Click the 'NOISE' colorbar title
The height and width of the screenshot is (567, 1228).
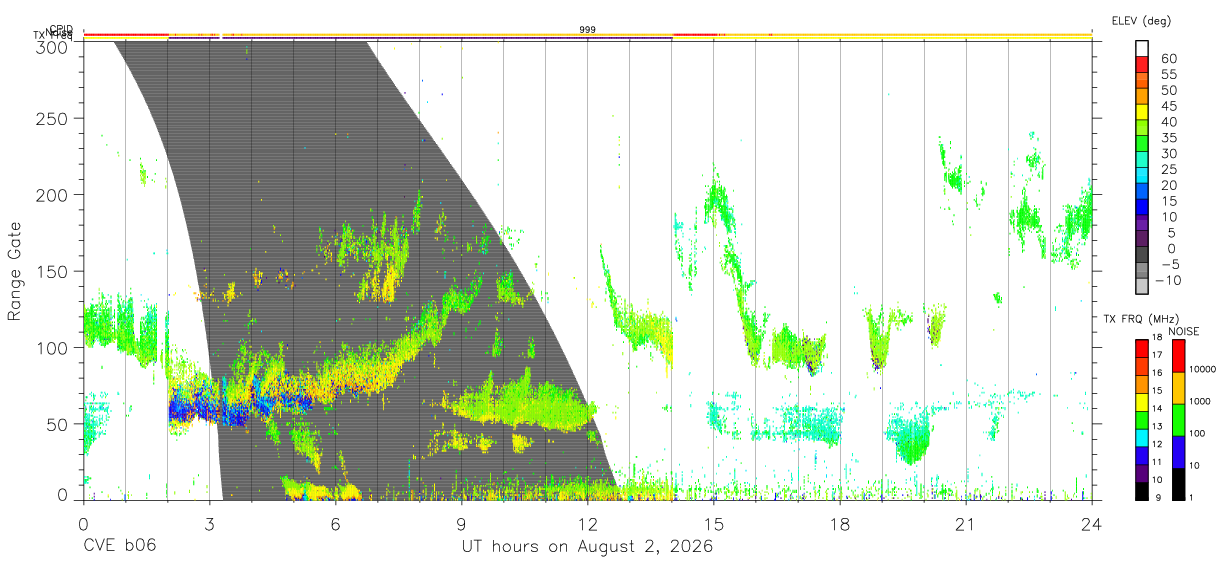[x=1183, y=330]
